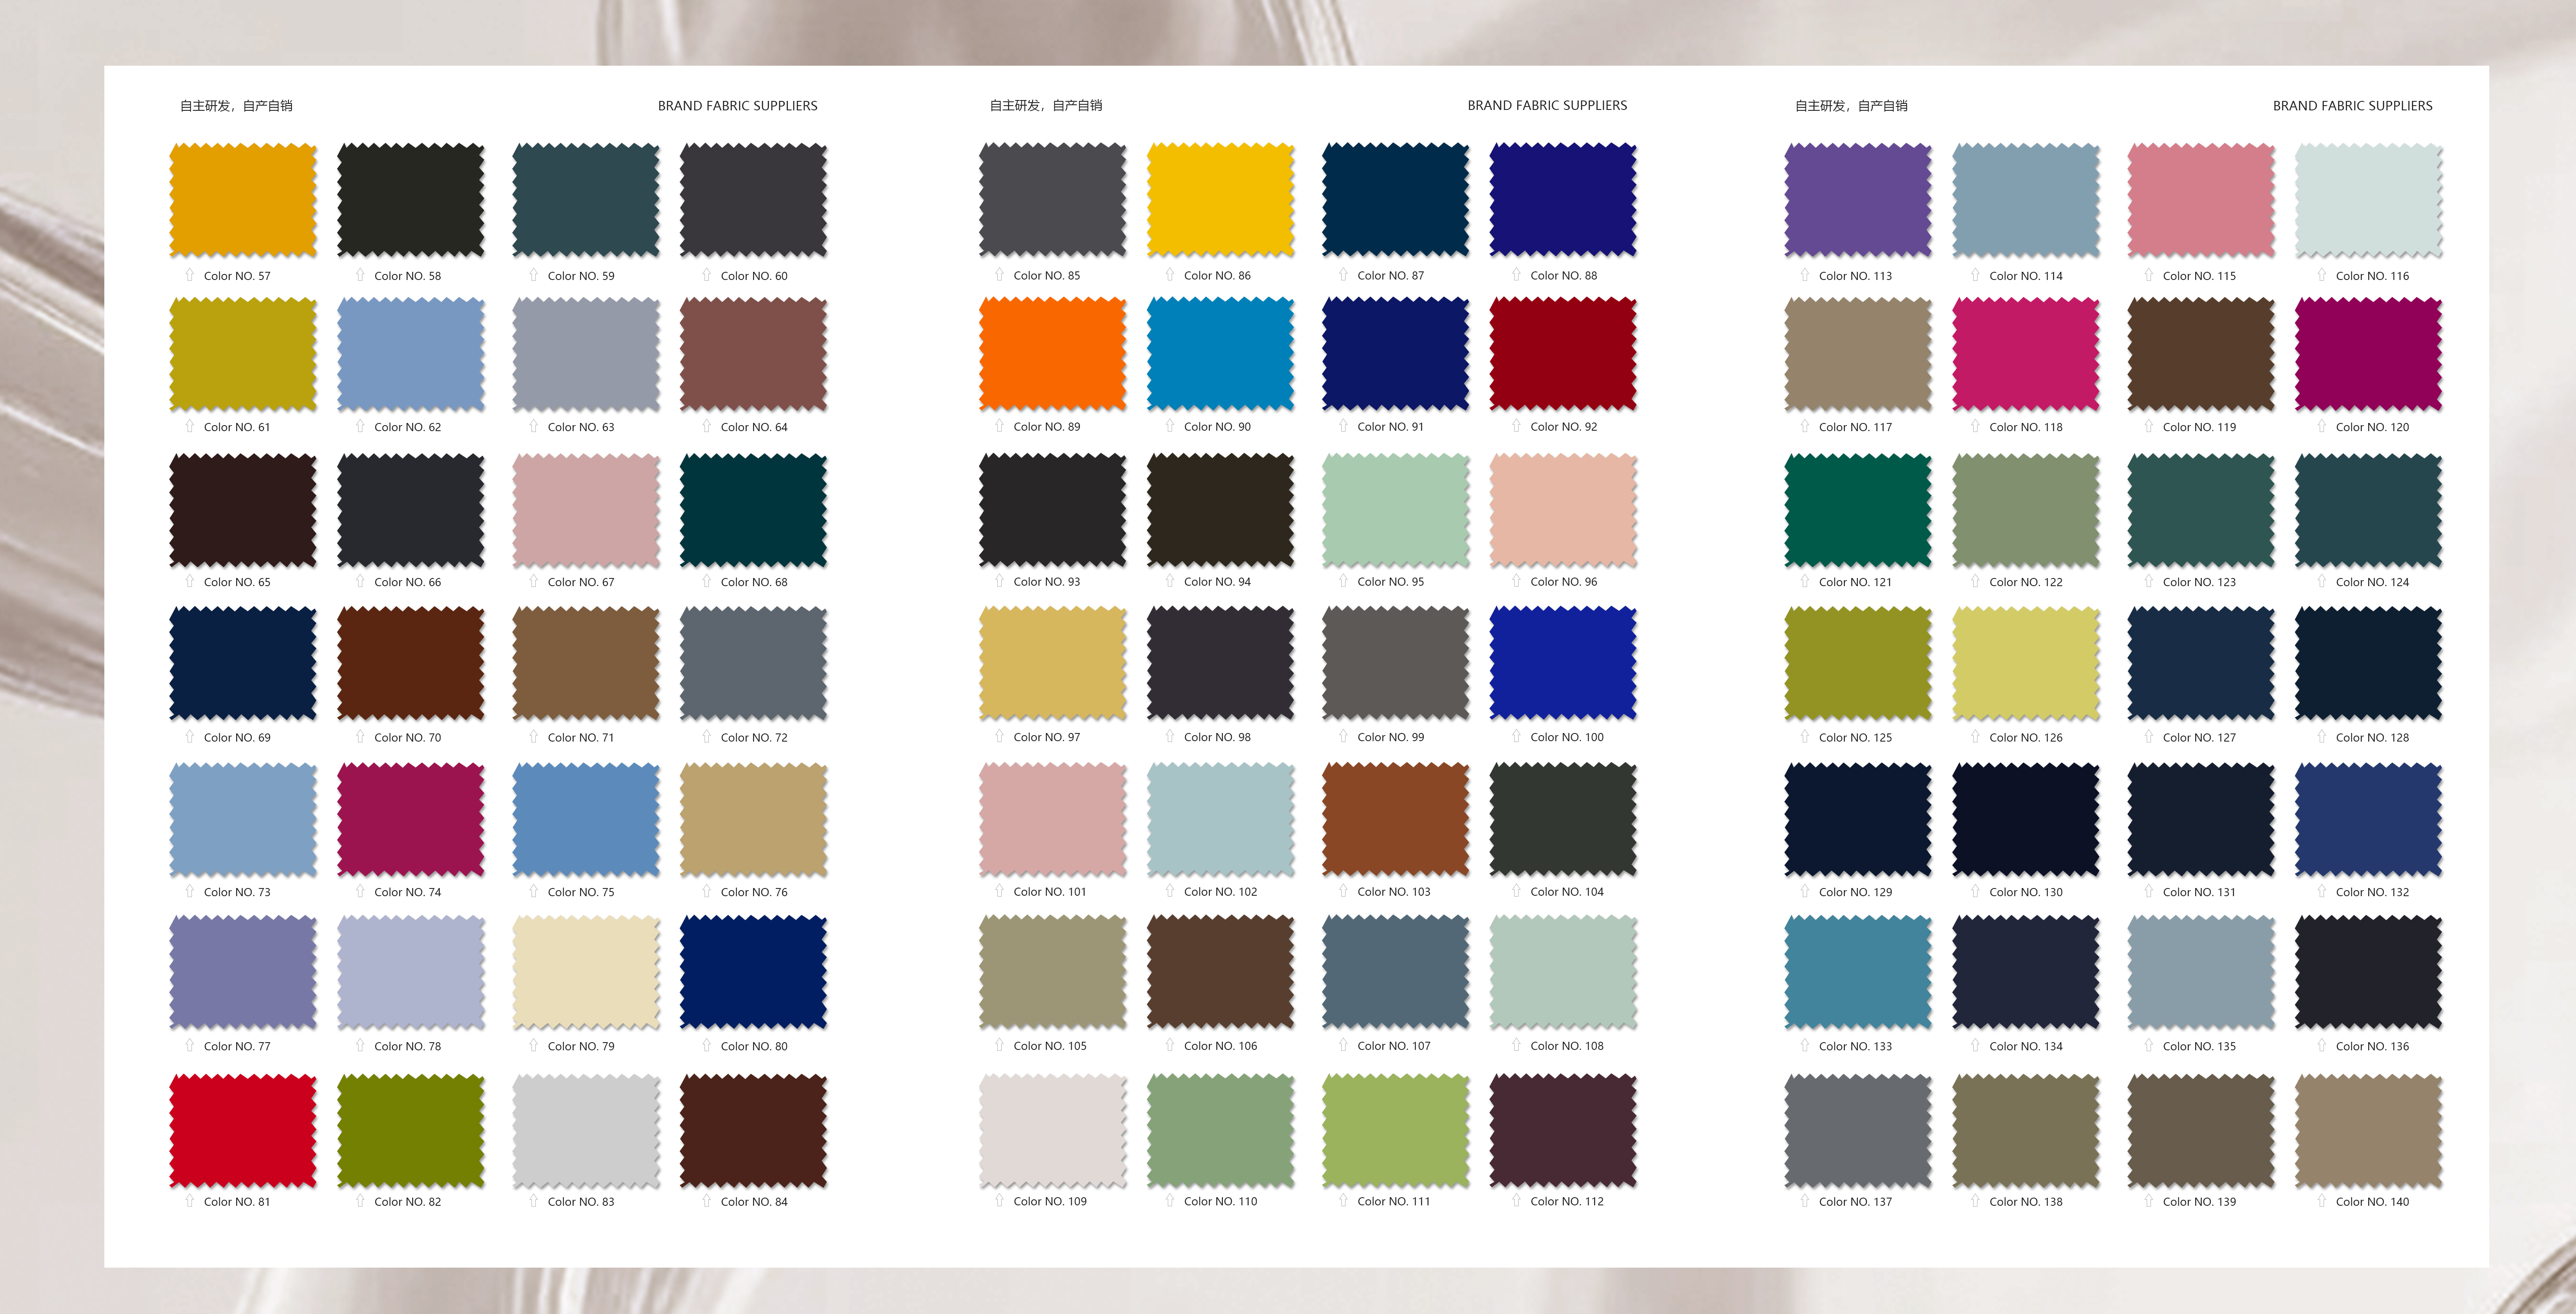Choose the olive green swatch Color NO. 82
The image size is (2576, 1314).
point(411,1130)
